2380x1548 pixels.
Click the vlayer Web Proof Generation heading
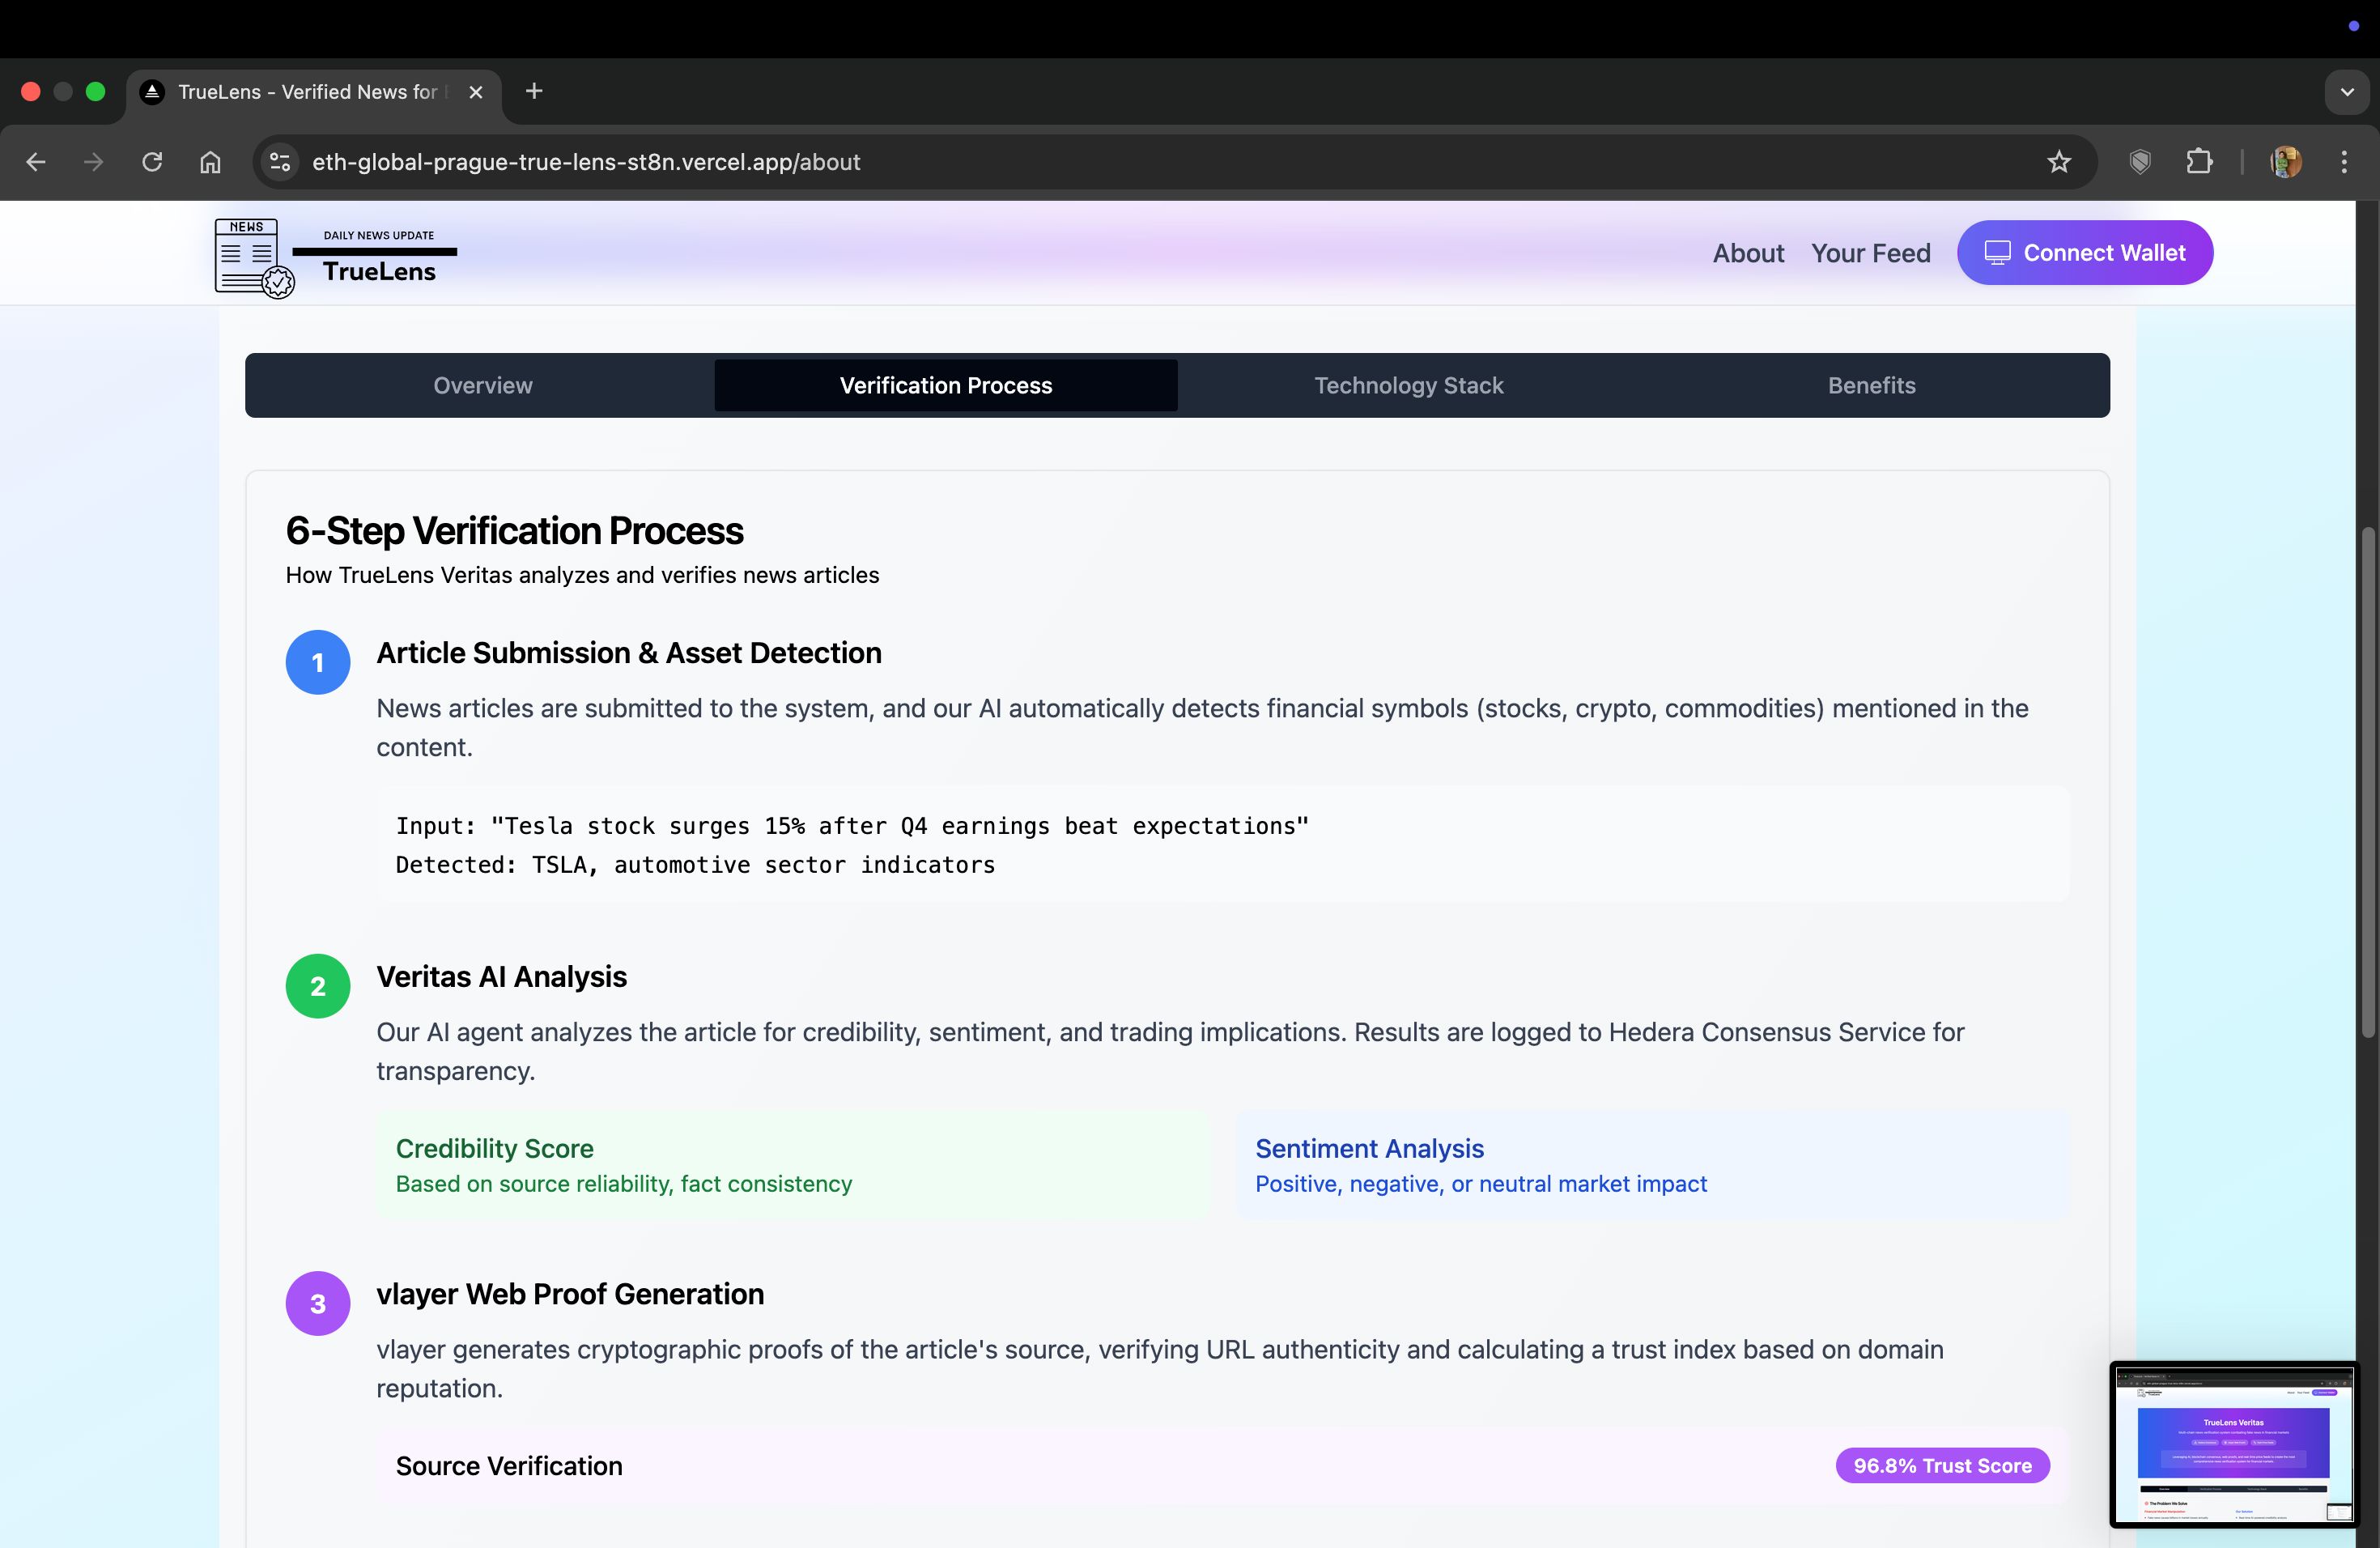point(570,1294)
